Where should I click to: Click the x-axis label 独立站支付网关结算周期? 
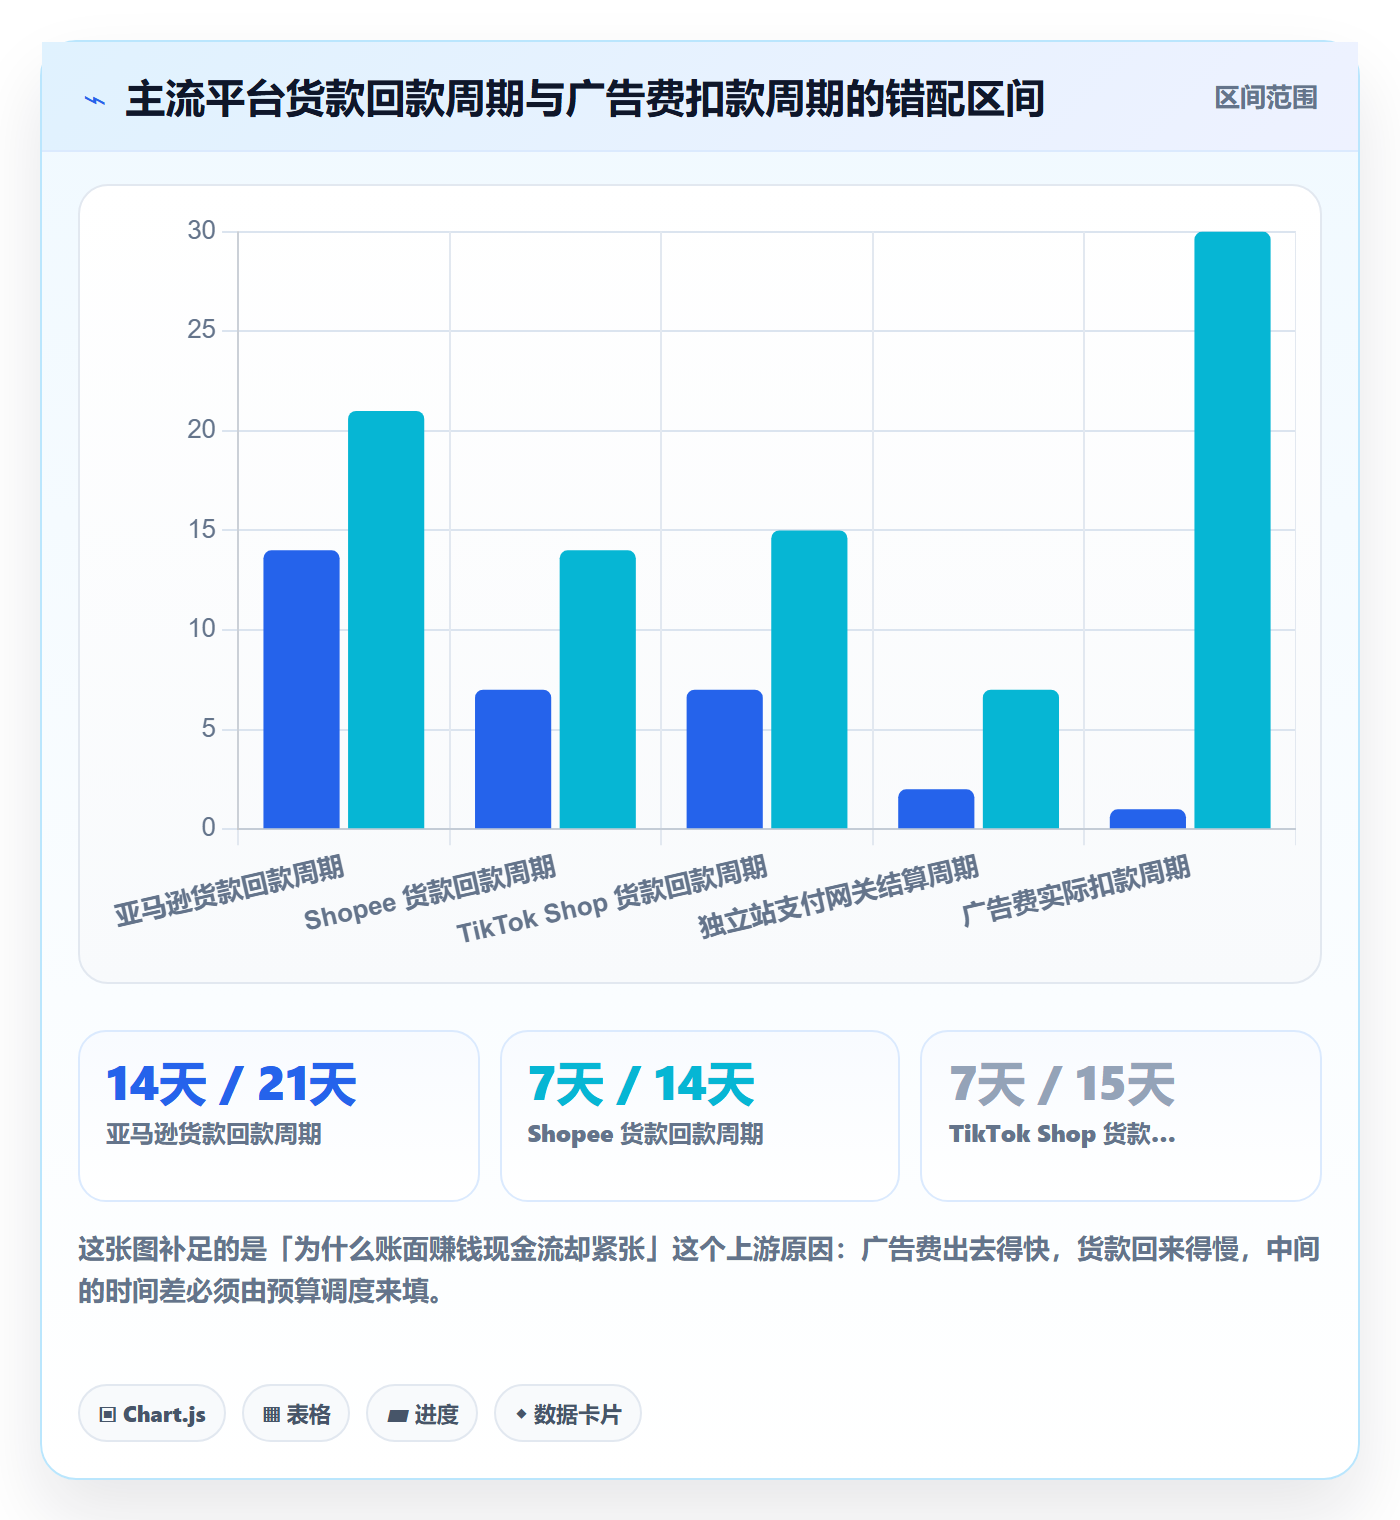pos(838,896)
